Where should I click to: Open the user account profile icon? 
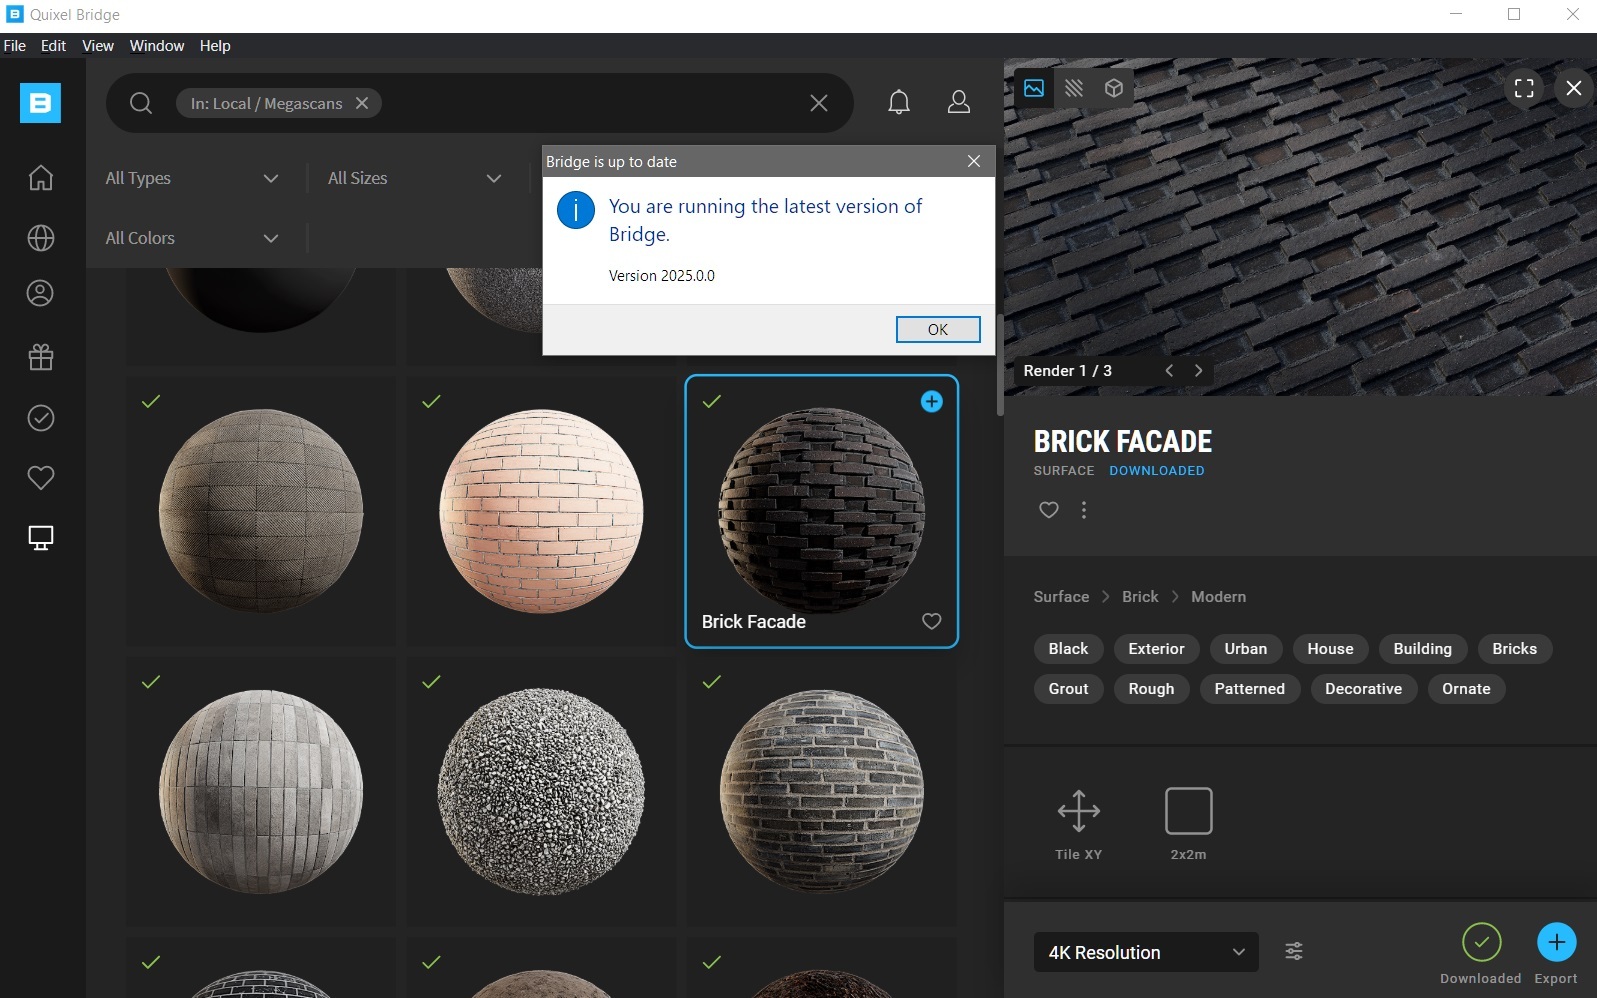(958, 103)
